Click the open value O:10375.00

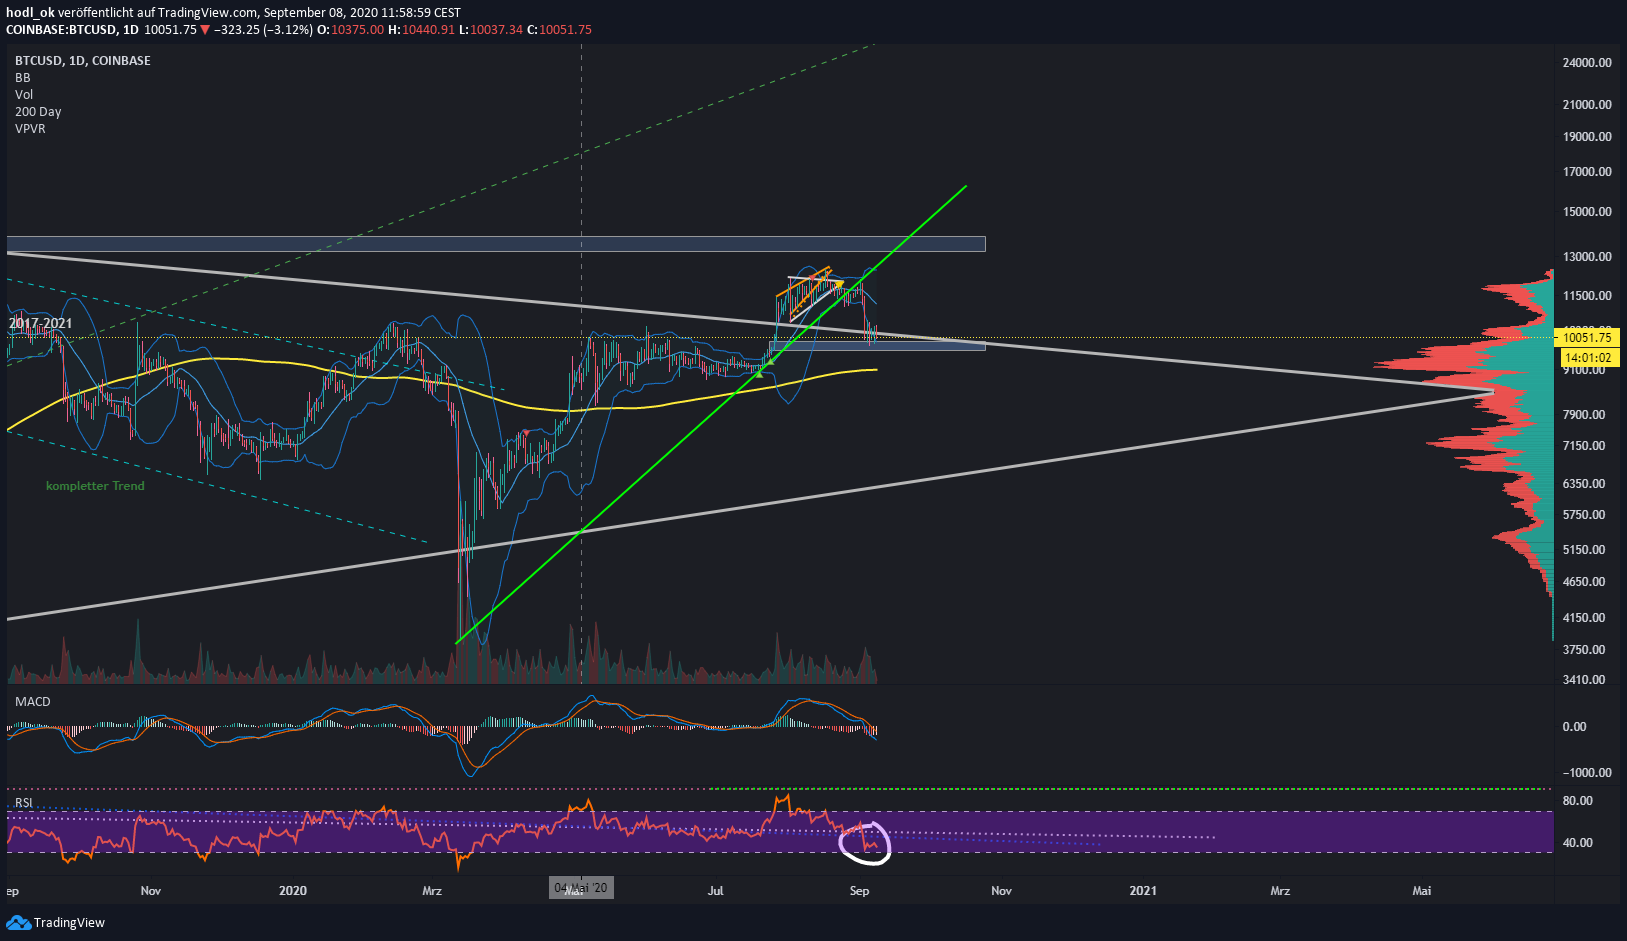point(350,30)
